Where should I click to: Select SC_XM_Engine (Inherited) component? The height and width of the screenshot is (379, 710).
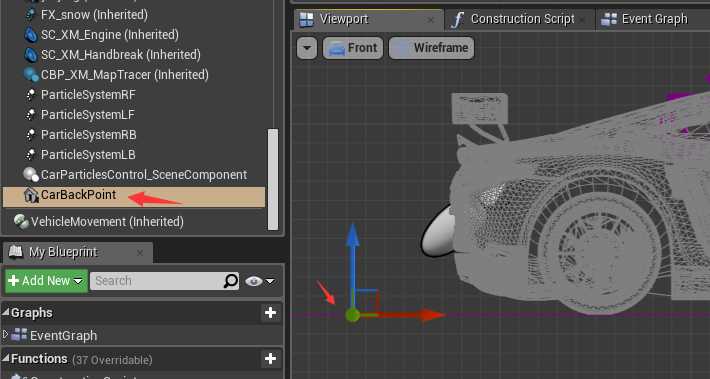[x=110, y=35]
